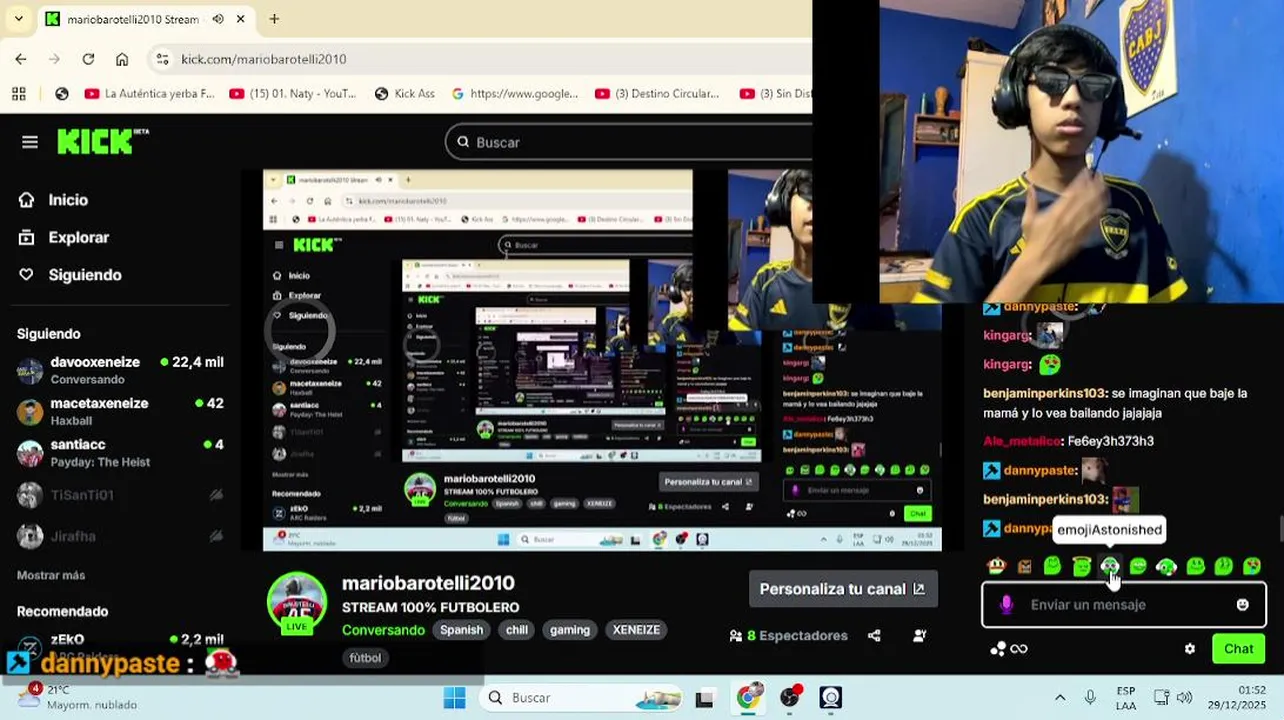Insert the orange angry-face emote

tap(996, 566)
